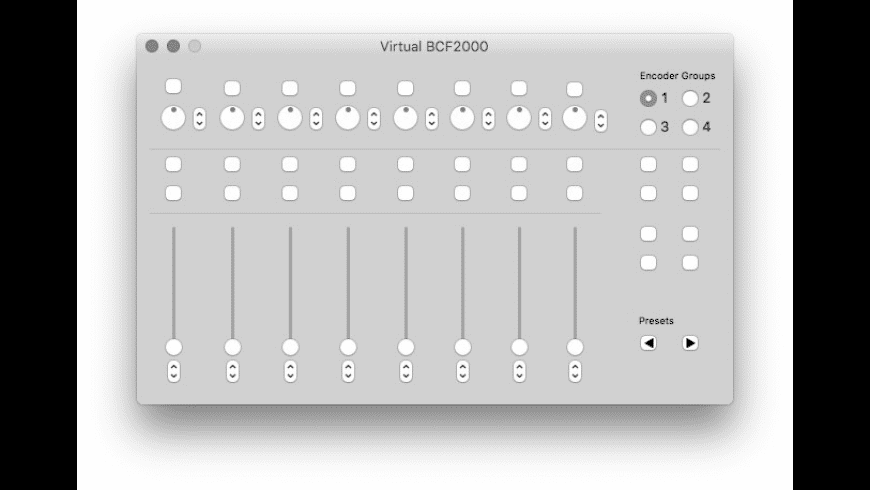Image resolution: width=870 pixels, height=490 pixels.
Task: Click the push button above channel 2 knob
Action: click(x=232, y=88)
